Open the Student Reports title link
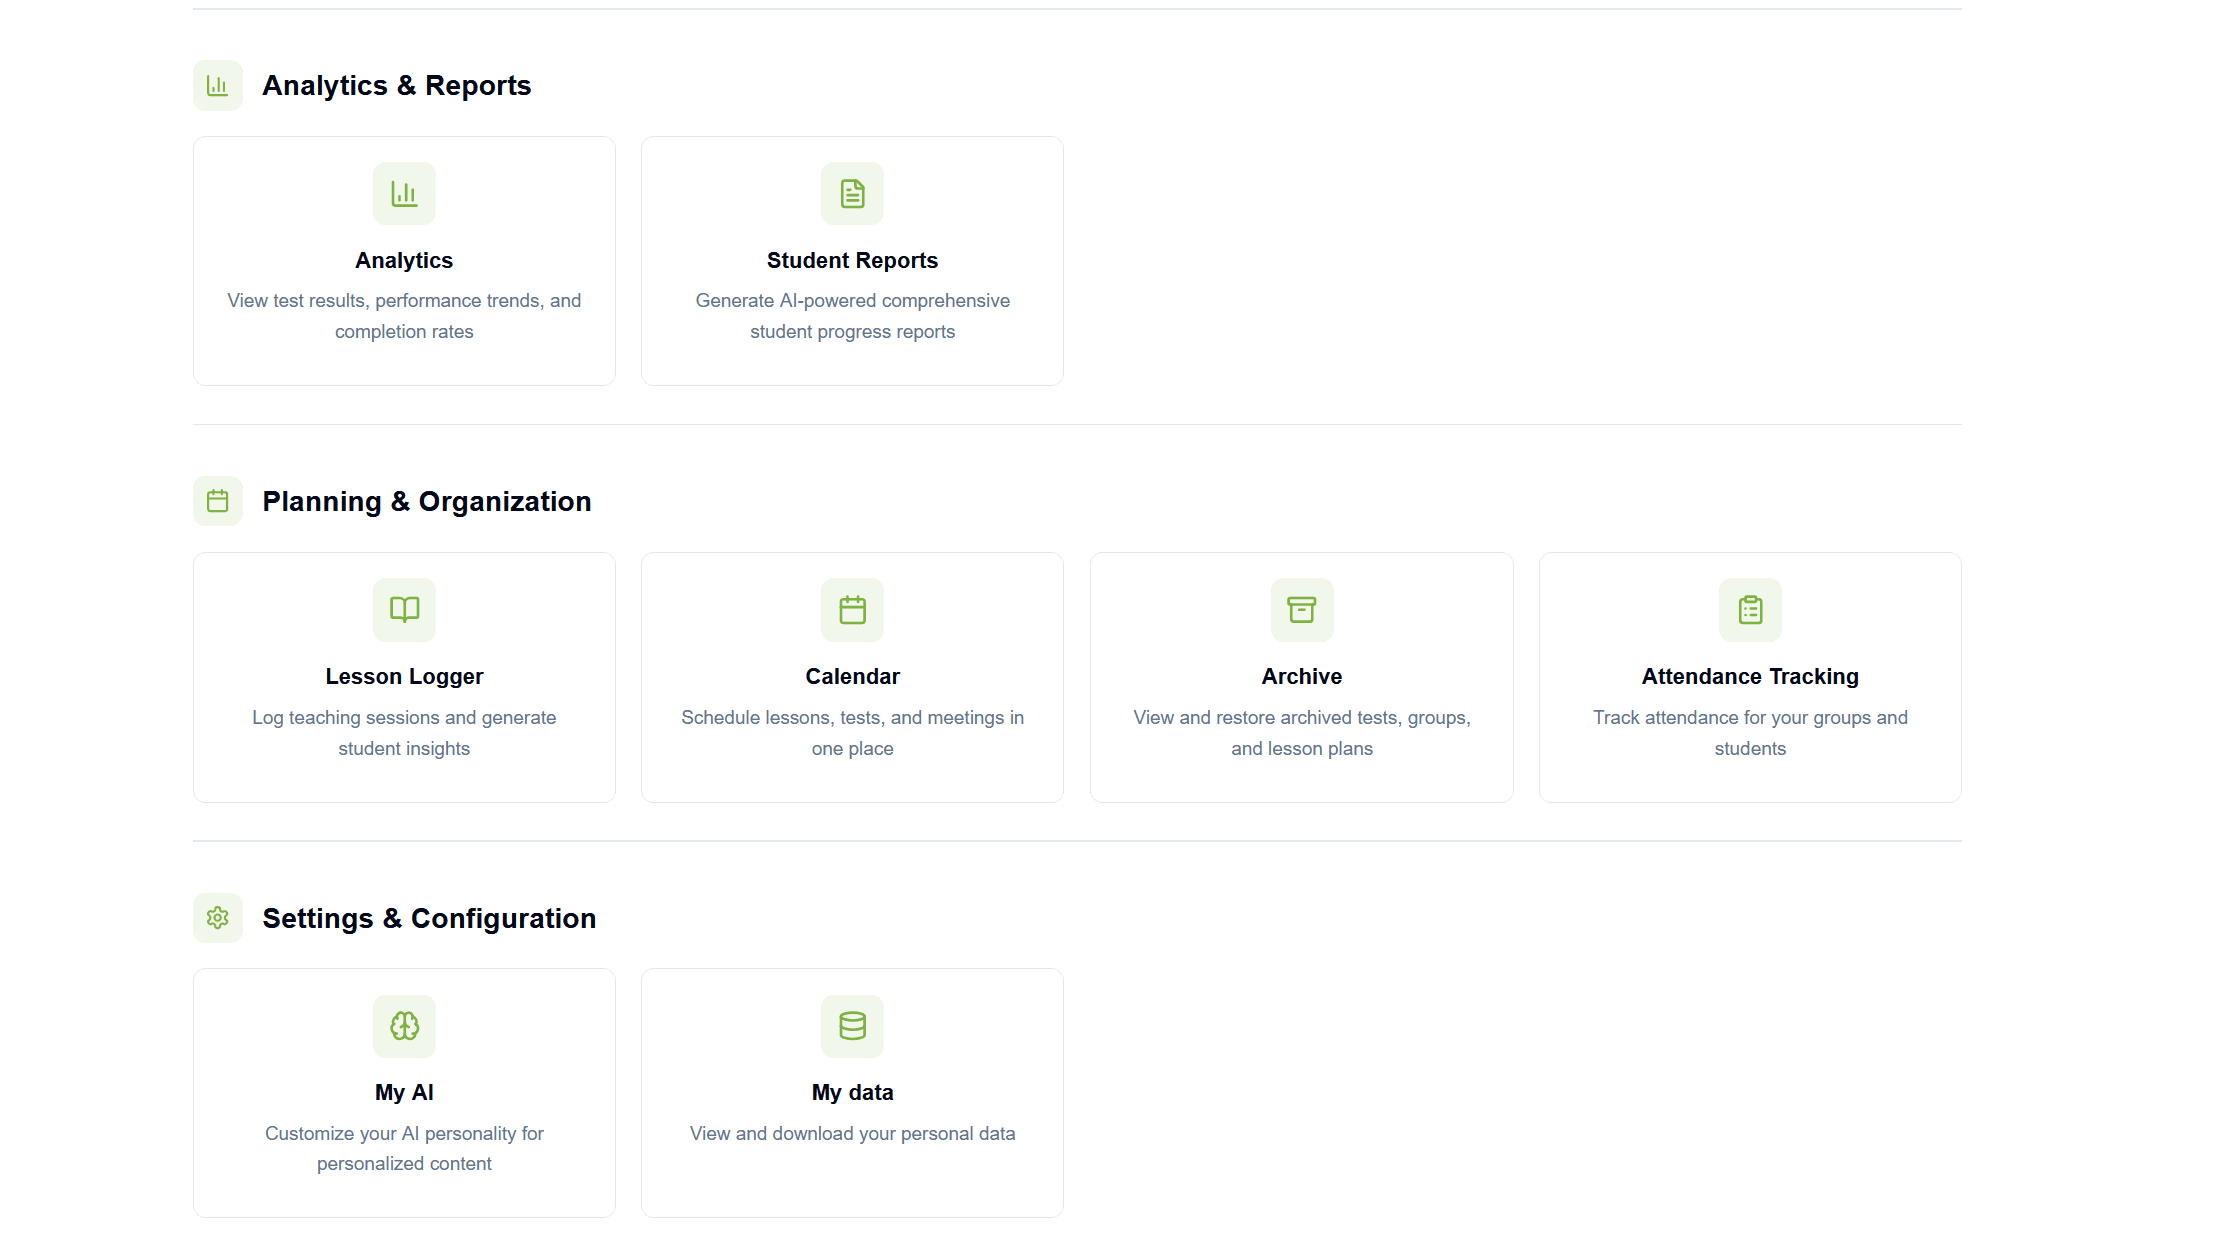2232x1254 pixels. (x=852, y=260)
